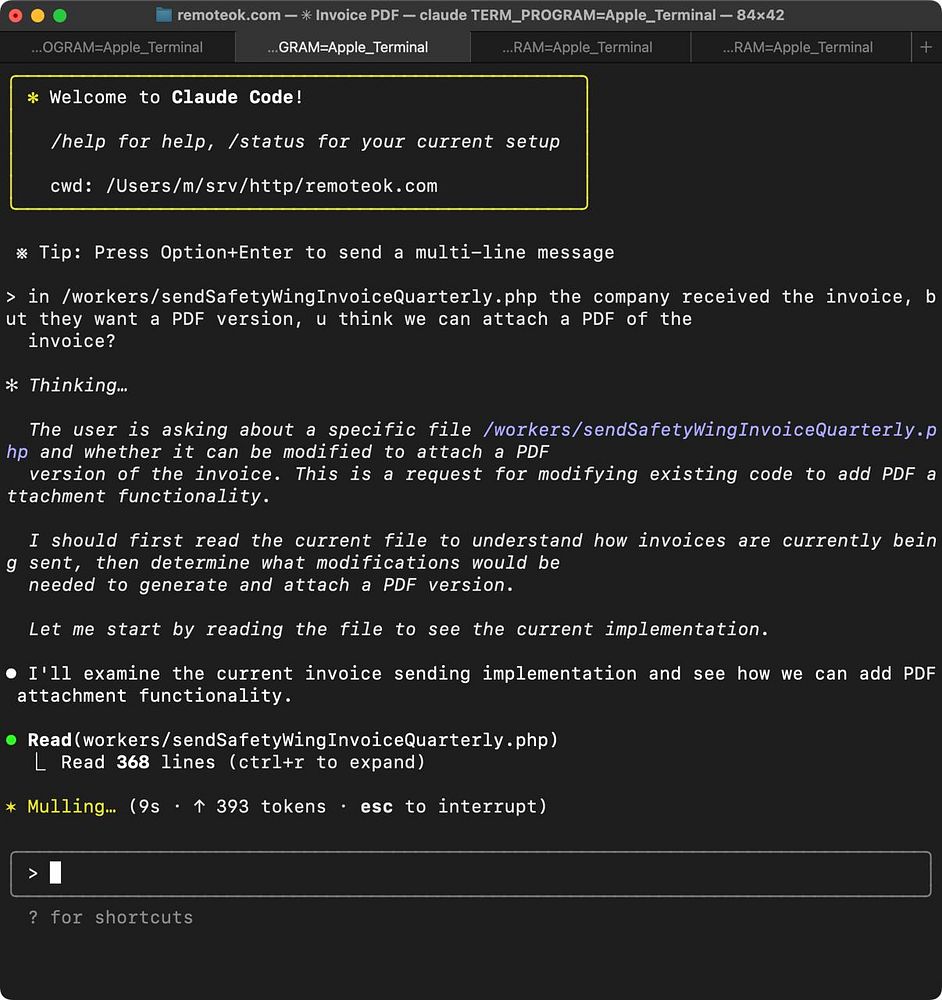Screen dimensions: 942x1000
Task: Click the yellow asterisk beside Mulling status
Action: point(12,806)
